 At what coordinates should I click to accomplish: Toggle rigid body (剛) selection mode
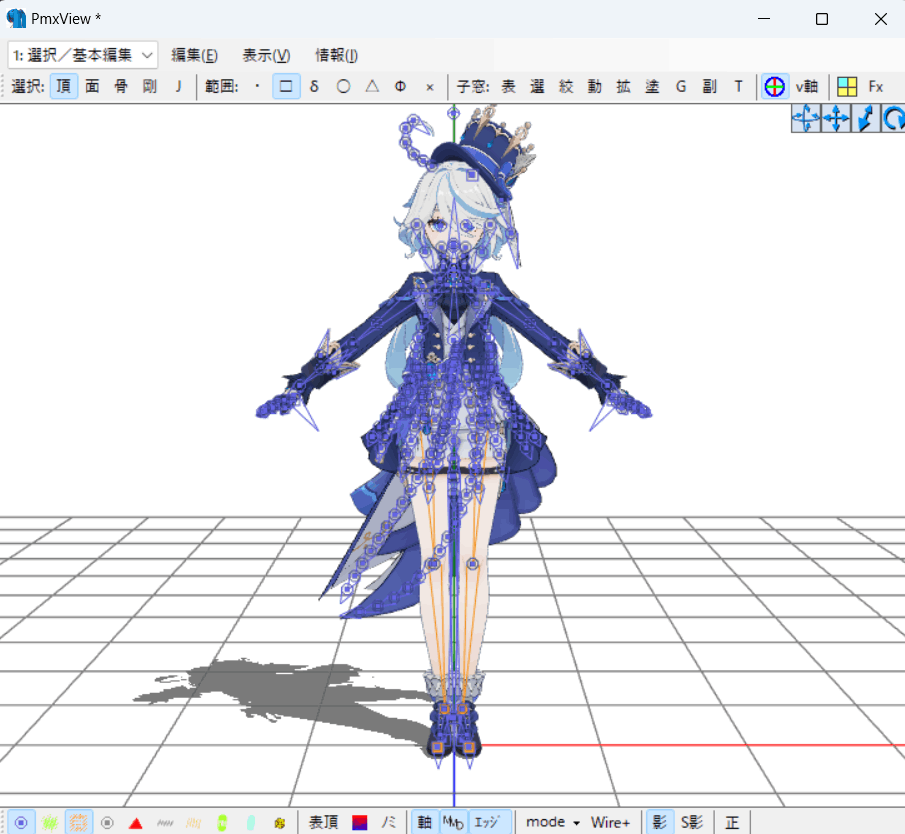click(149, 87)
